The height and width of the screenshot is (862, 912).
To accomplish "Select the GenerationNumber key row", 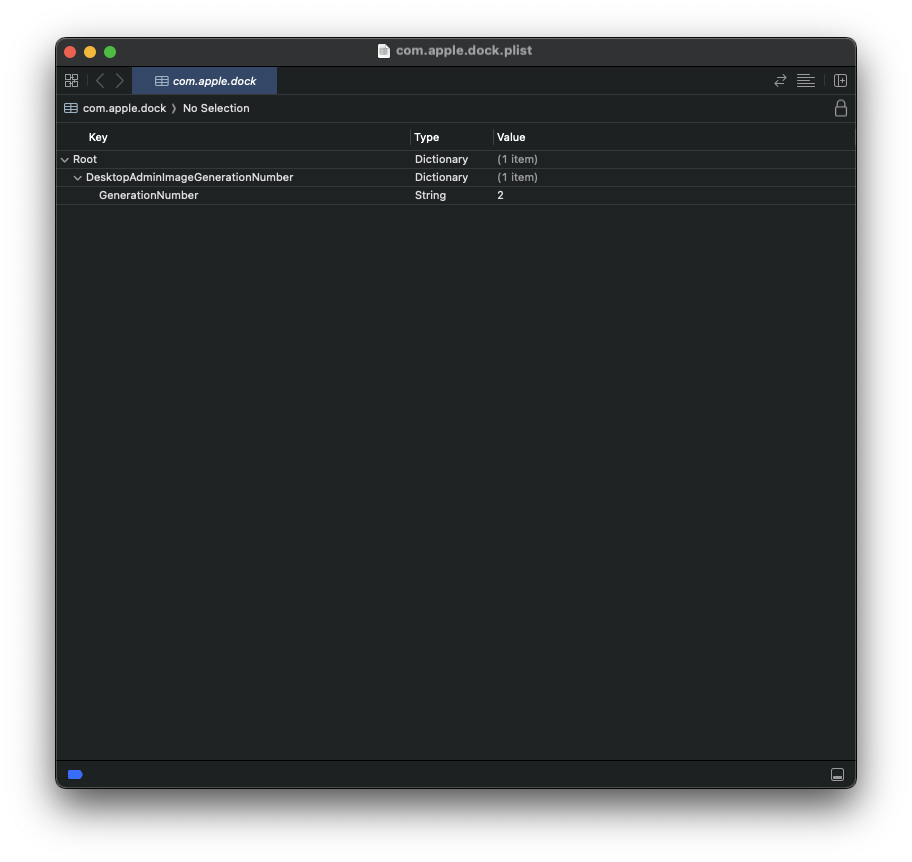I will tap(148, 195).
